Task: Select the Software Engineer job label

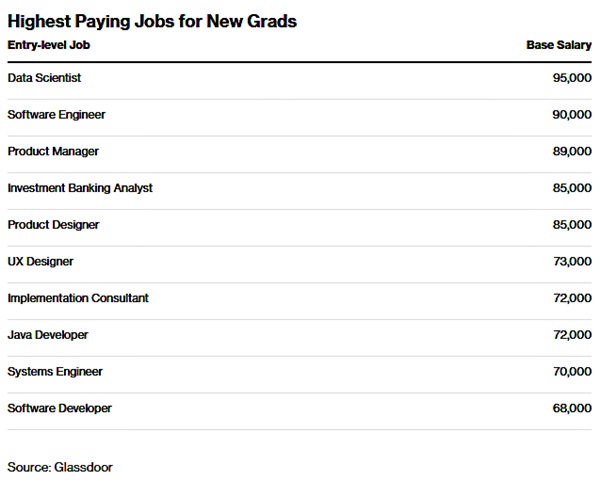Action: (56, 115)
